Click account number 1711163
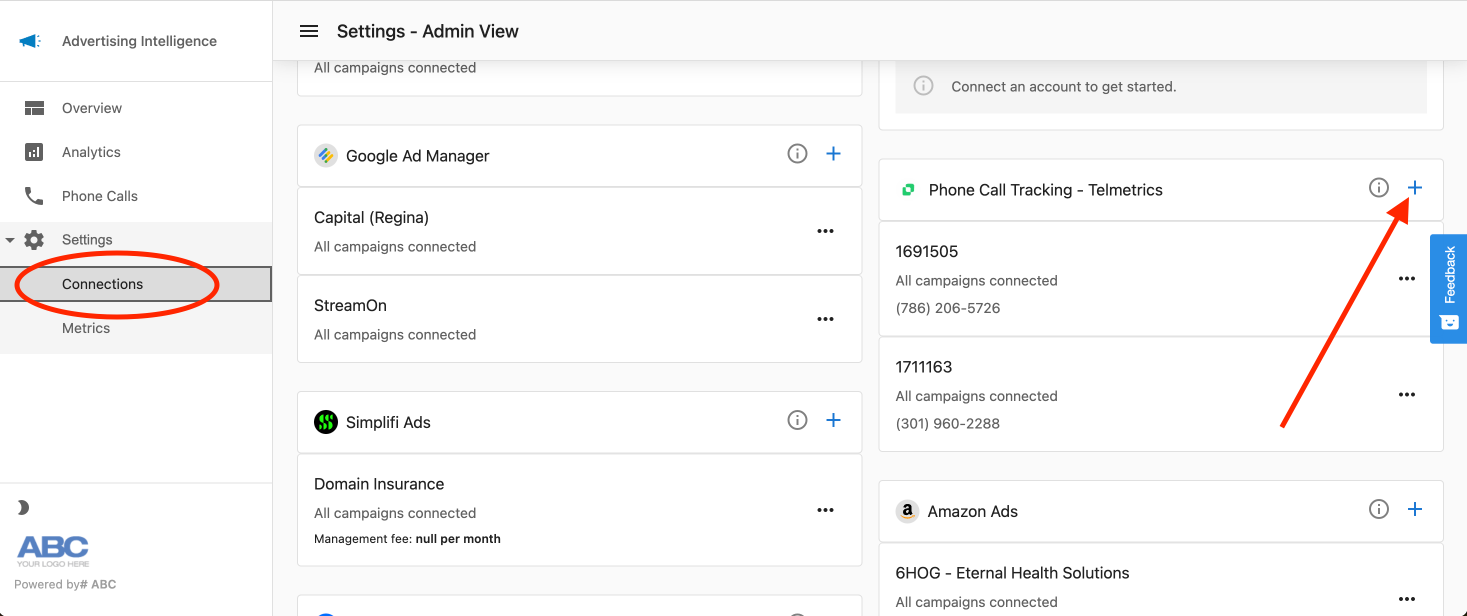Image resolution: width=1467 pixels, height=616 pixels. [924, 367]
